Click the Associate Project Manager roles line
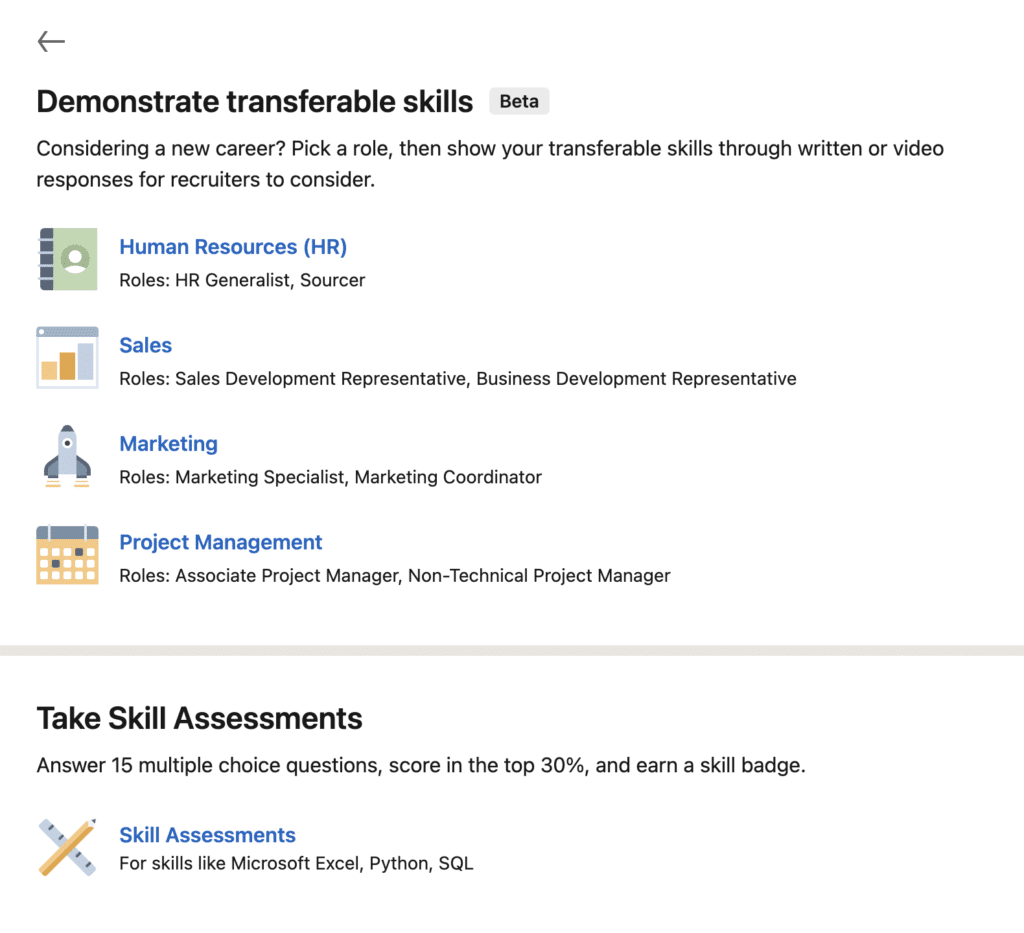The image size is (1024, 933). tap(394, 575)
